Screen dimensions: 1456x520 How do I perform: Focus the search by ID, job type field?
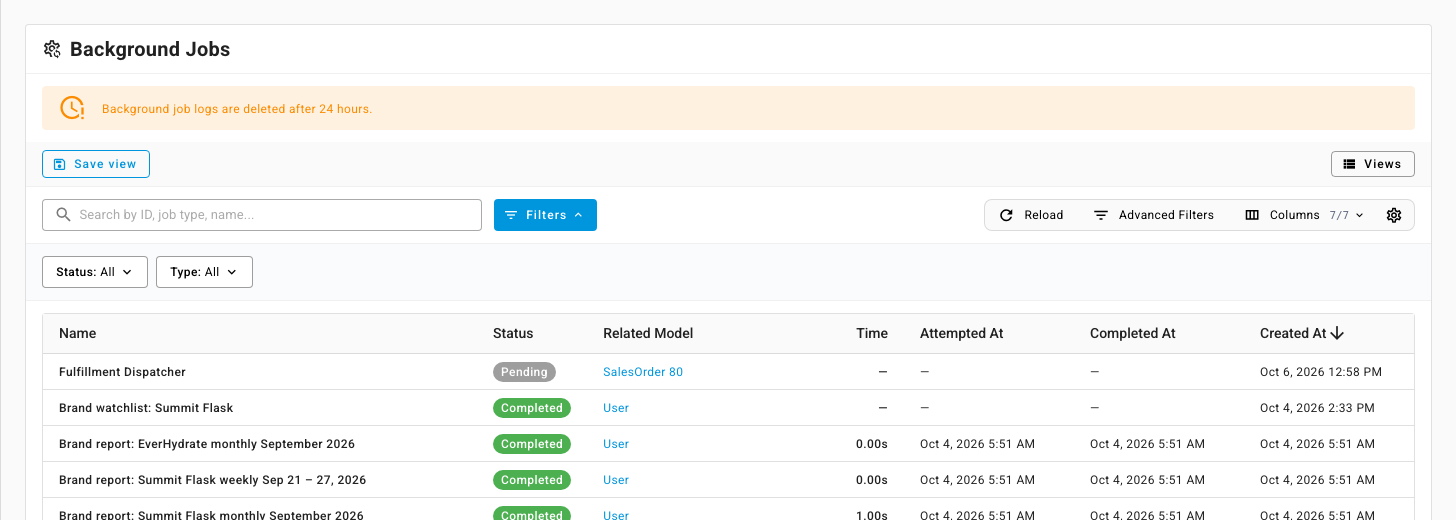262,215
